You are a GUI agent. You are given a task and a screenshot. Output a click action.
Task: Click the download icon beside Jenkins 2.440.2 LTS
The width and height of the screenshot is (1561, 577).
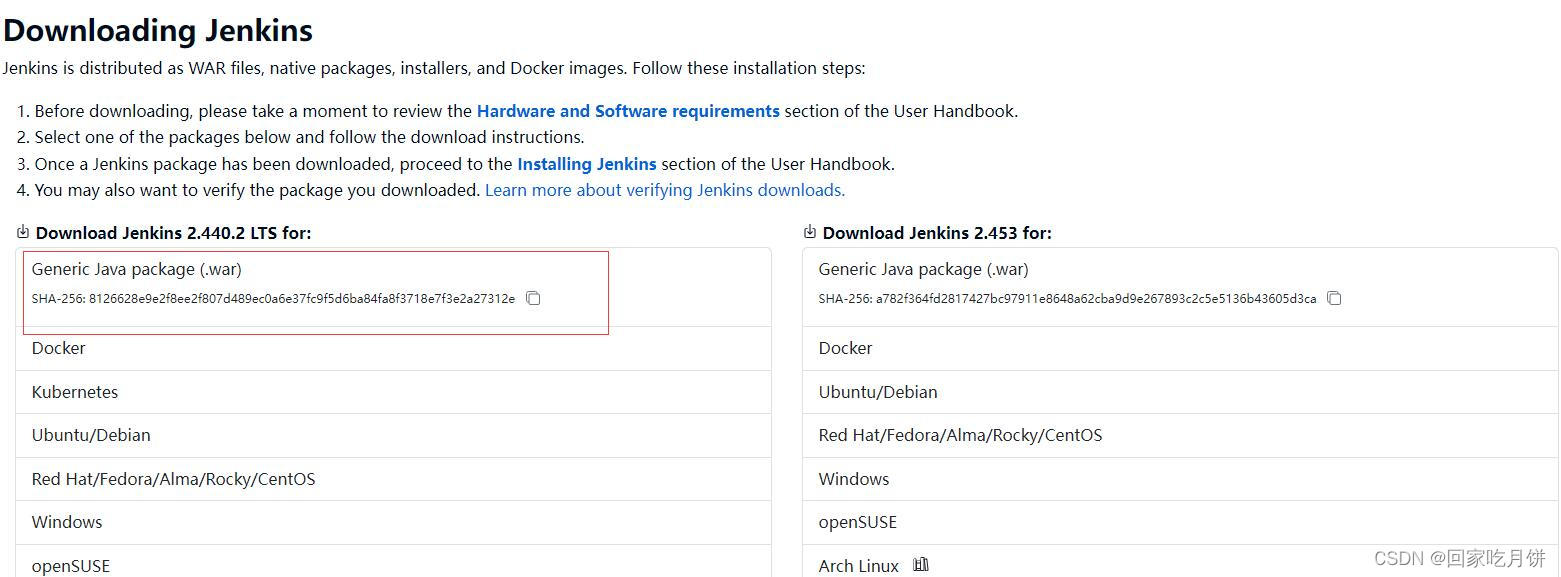23,232
